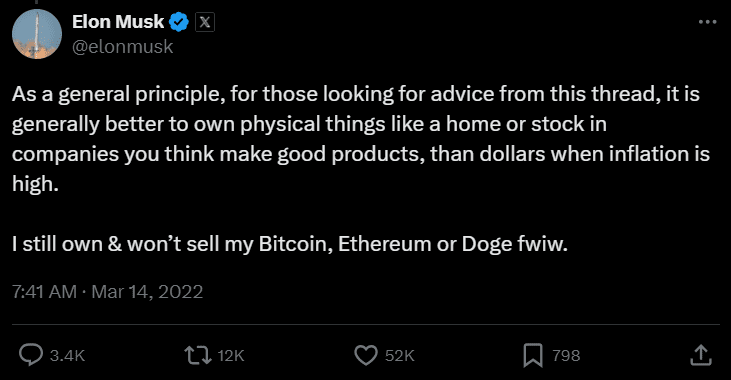Image resolution: width=731 pixels, height=380 pixels.
Task: Repost using the retweet arrows icon
Action: point(198,355)
